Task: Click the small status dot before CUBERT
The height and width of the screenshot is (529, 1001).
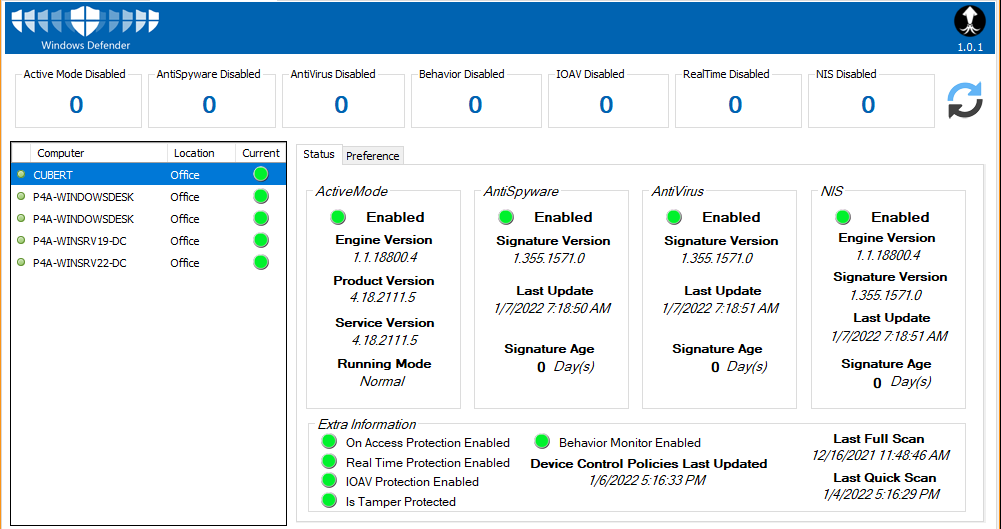Action: click(x=21, y=174)
